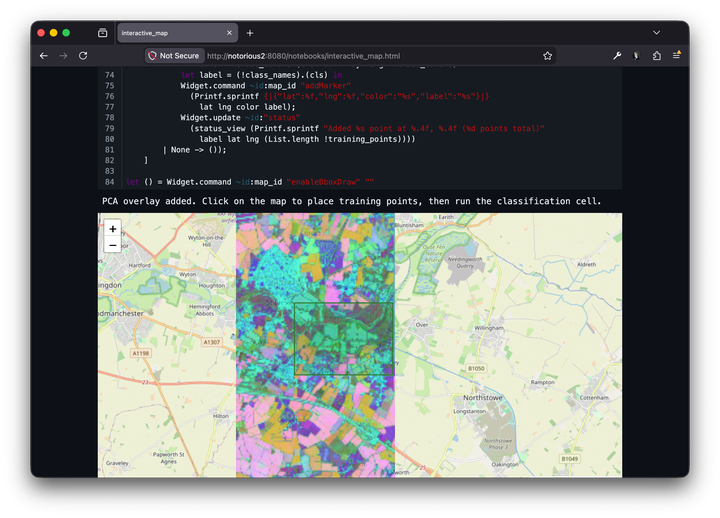Click inside the green bounding box
The height and width of the screenshot is (518, 720).
pos(344,339)
